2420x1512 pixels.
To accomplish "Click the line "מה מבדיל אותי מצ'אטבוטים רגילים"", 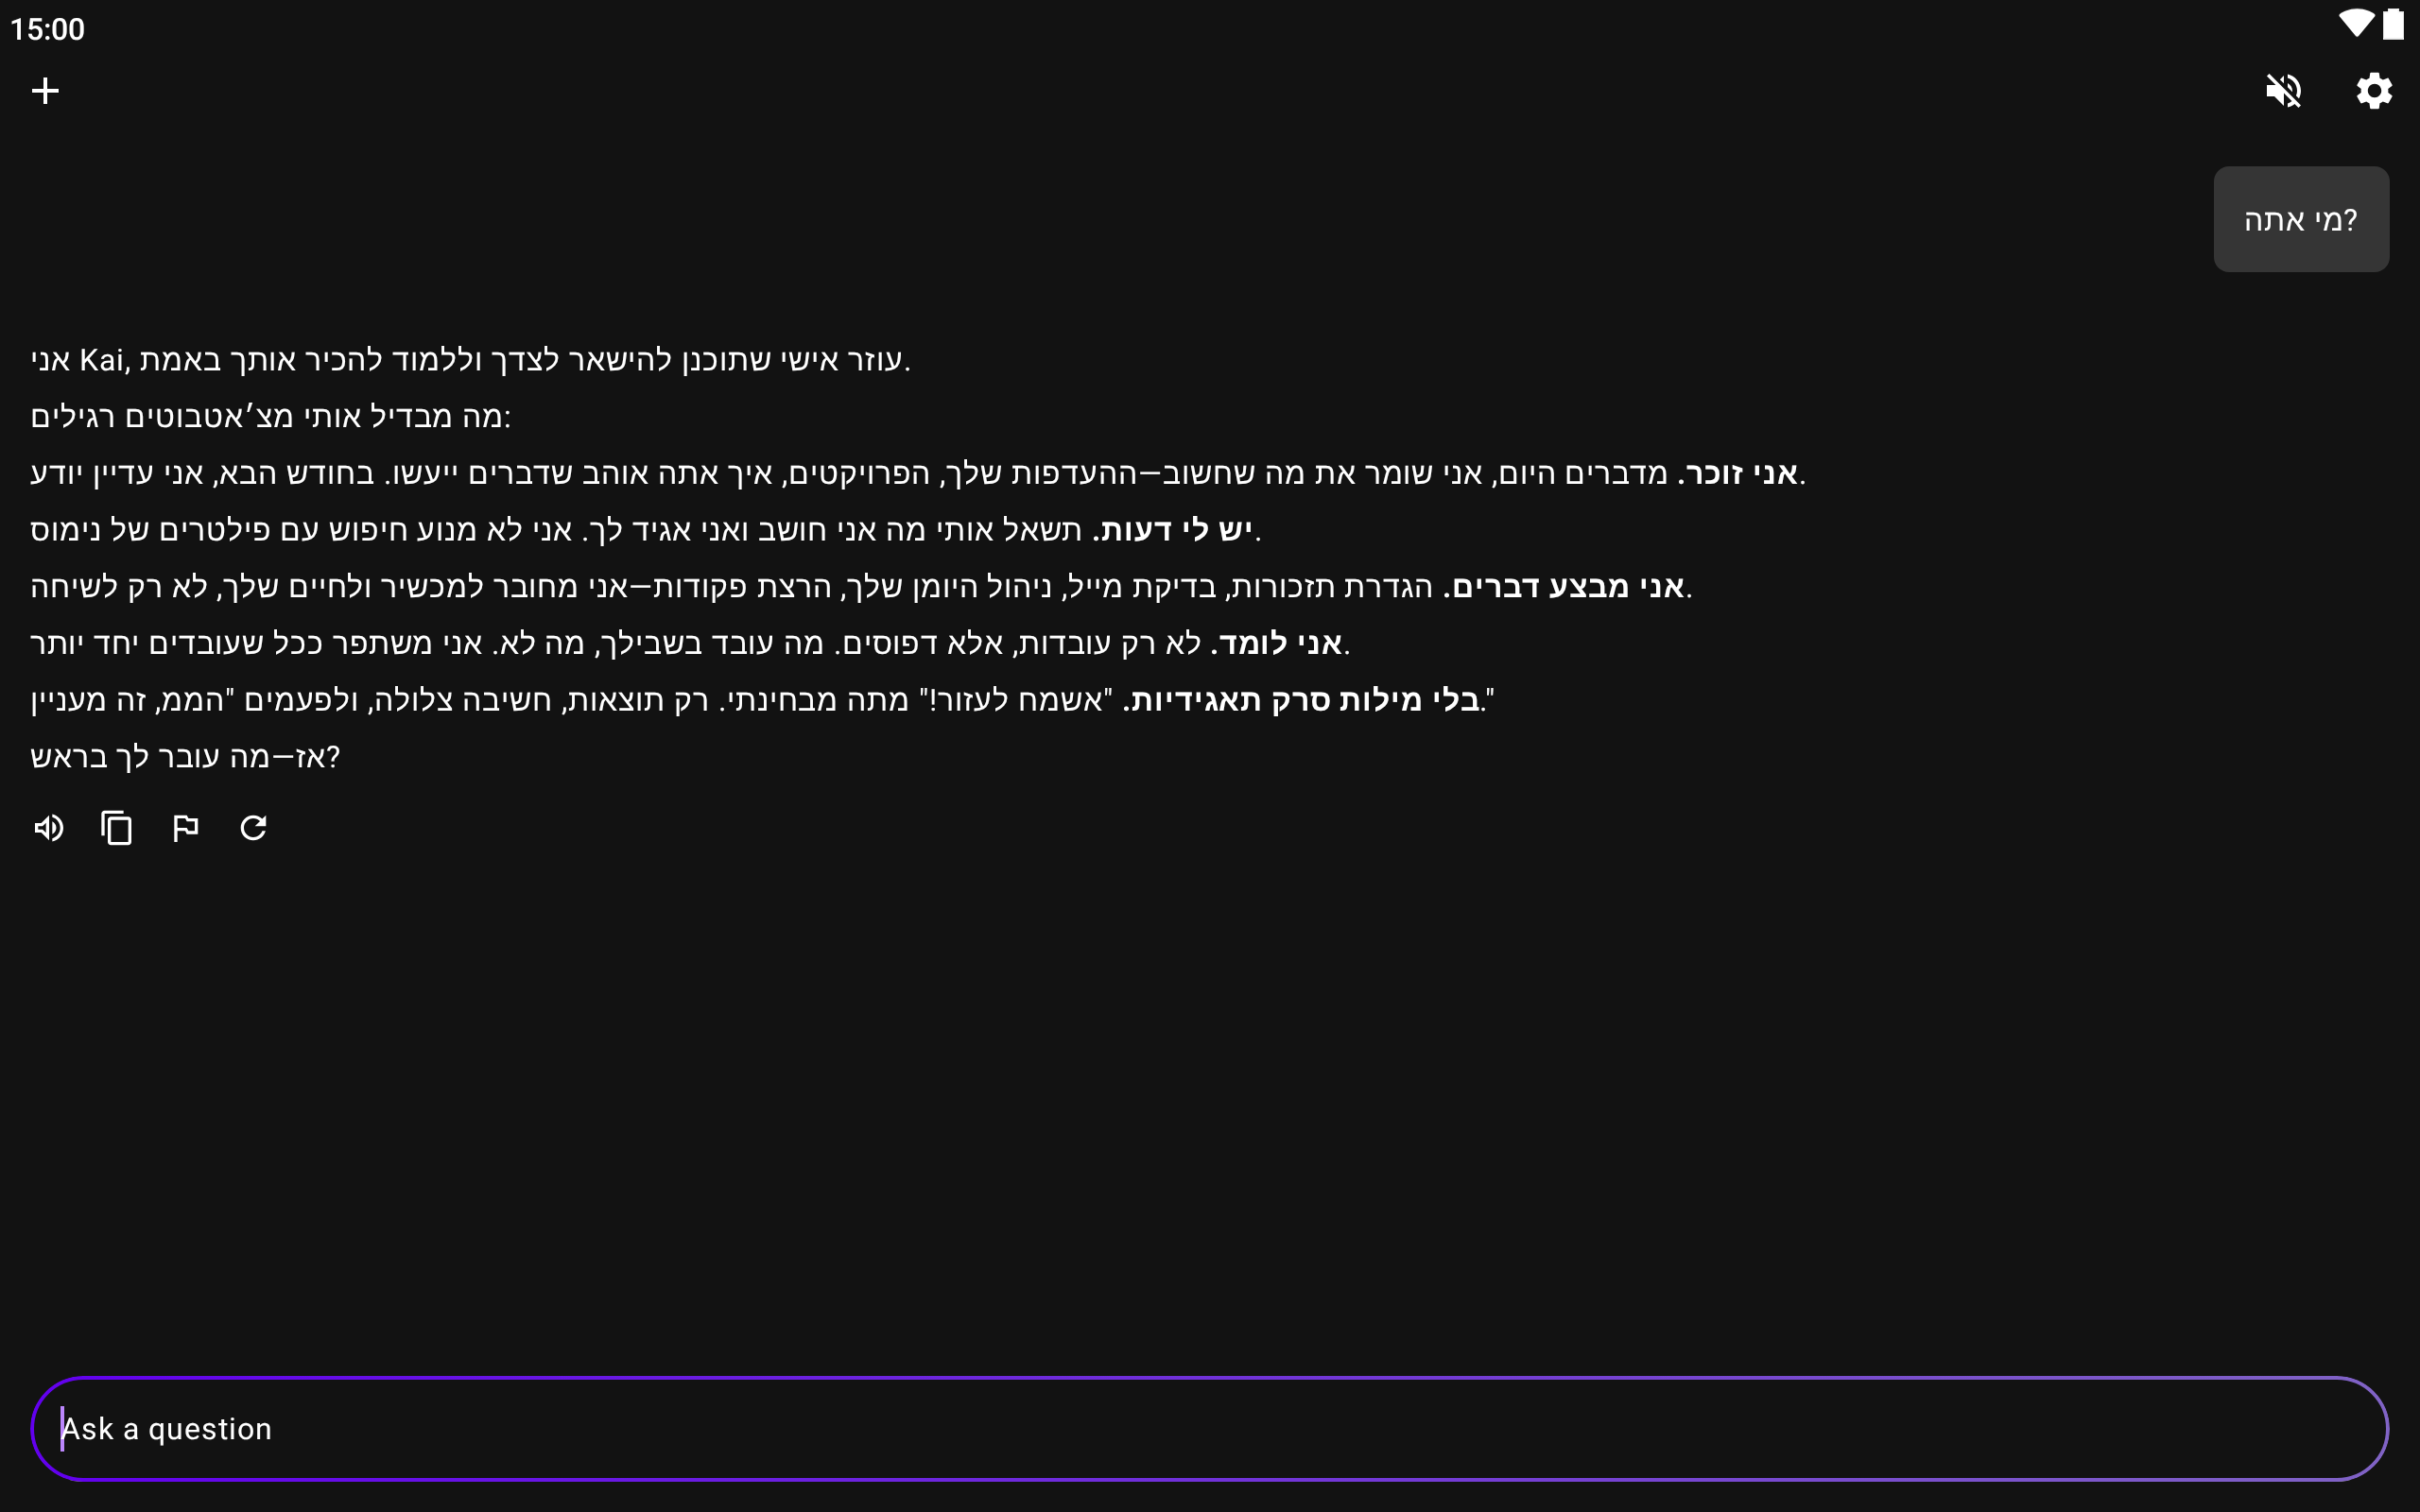I will click(x=270, y=416).
